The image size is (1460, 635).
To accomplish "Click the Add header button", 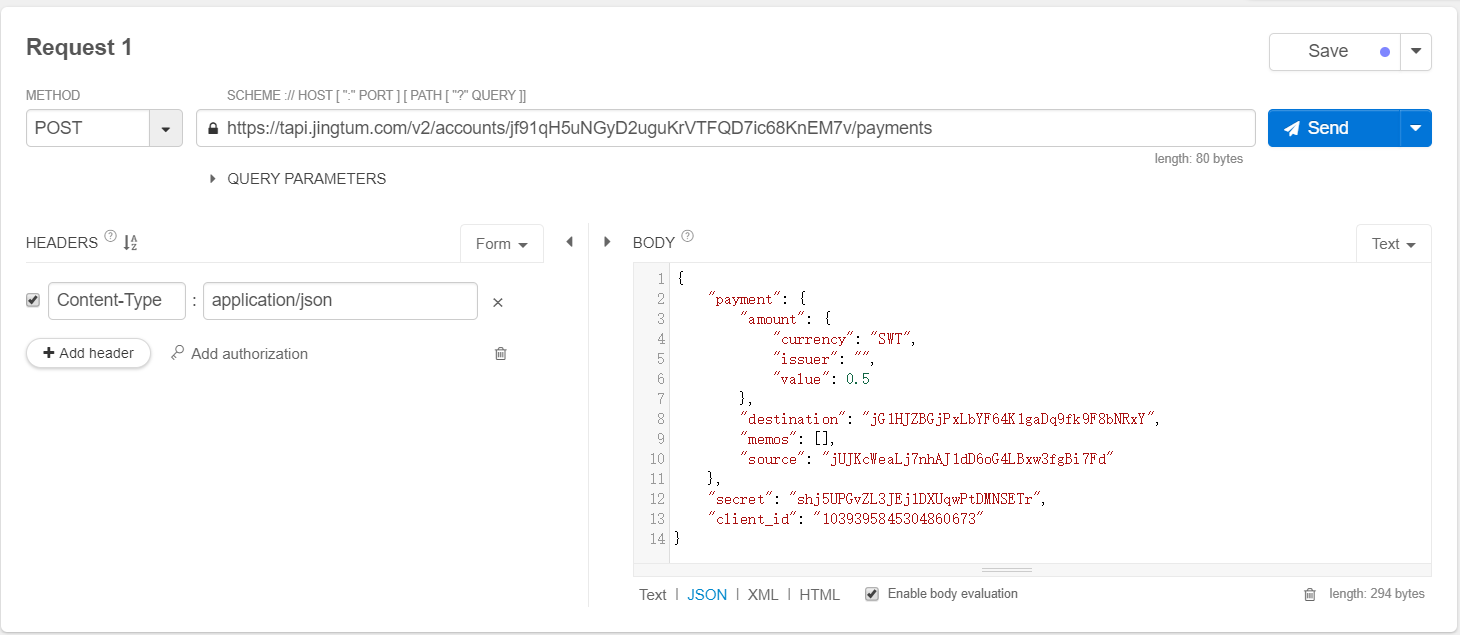I will pos(88,353).
